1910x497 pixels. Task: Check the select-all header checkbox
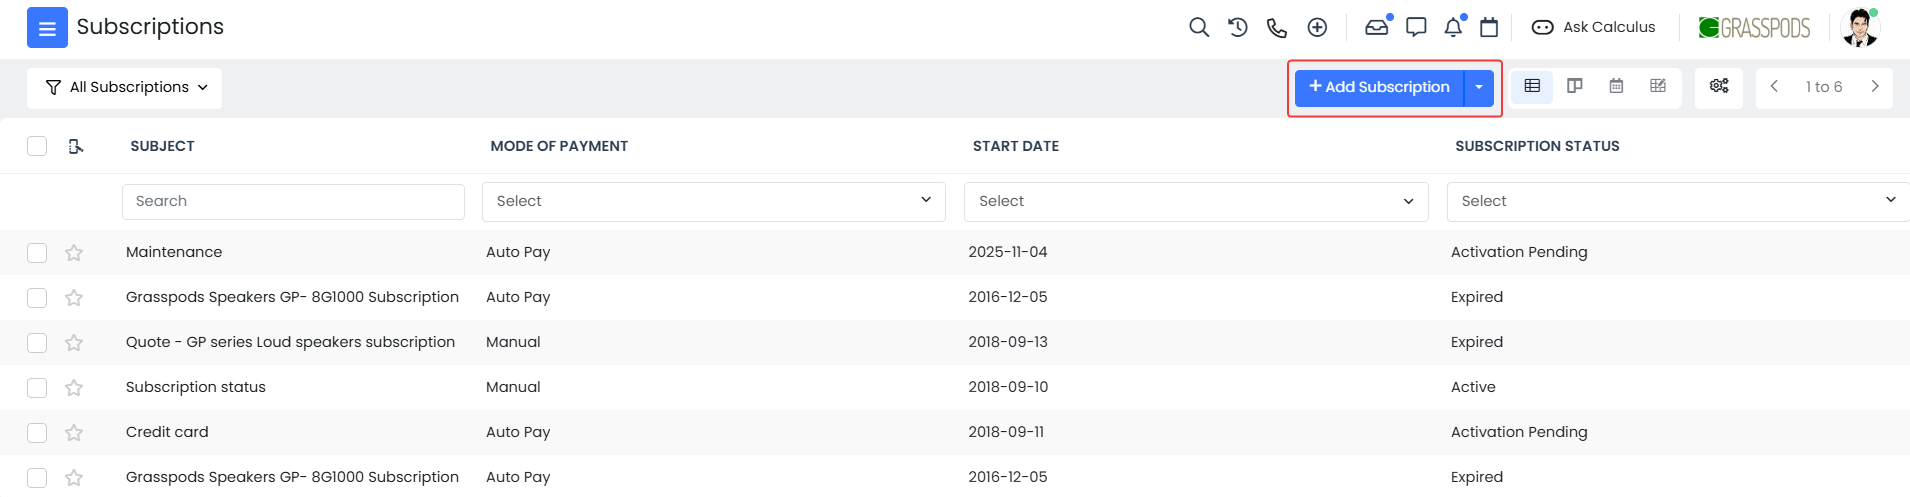click(37, 146)
